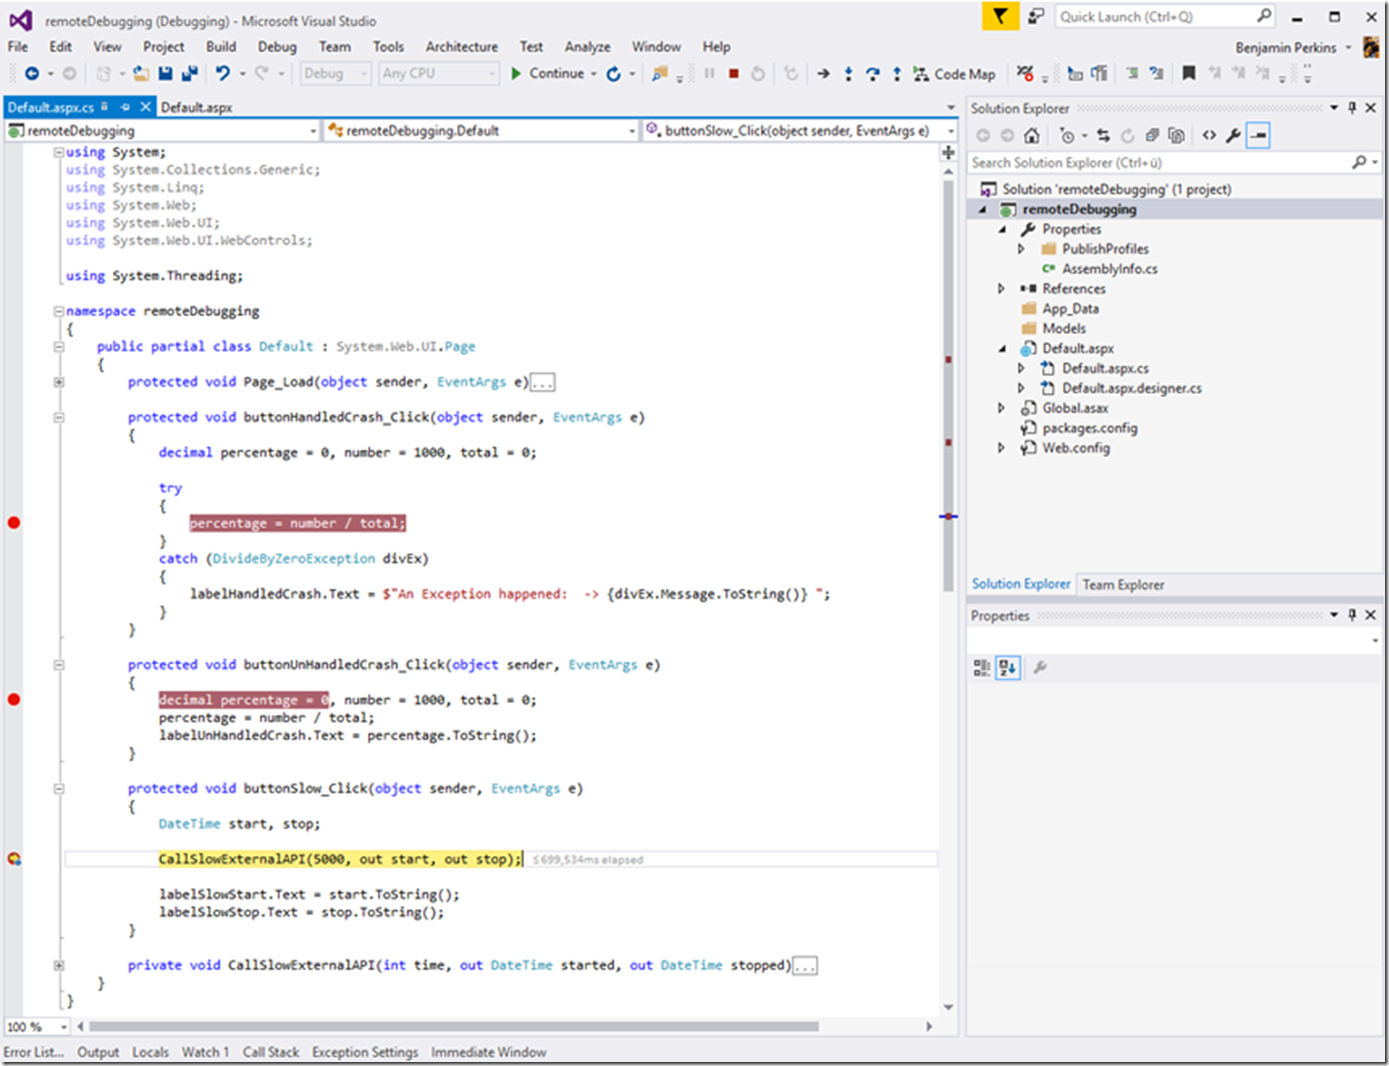This screenshot has height=1066, width=1389.
Task: Open the Immediate Window tab
Action: point(488,1052)
